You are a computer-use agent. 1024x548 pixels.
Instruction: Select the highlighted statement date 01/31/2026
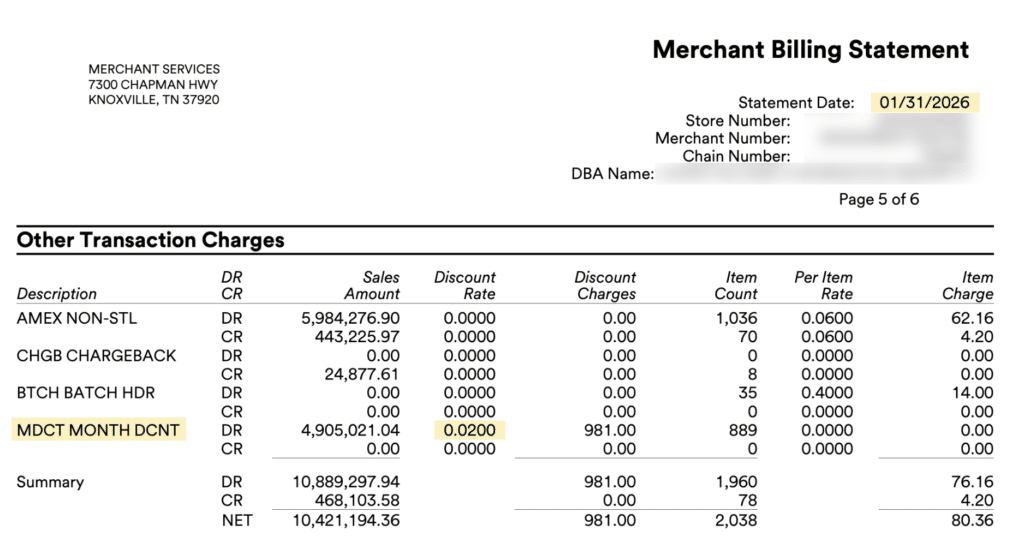click(x=925, y=102)
